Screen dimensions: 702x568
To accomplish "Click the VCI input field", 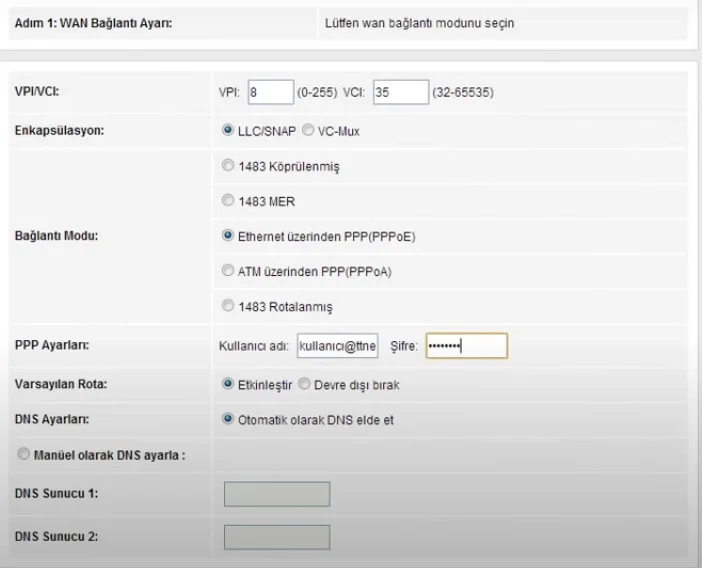I will pyautogui.click(x=399, y=93).
